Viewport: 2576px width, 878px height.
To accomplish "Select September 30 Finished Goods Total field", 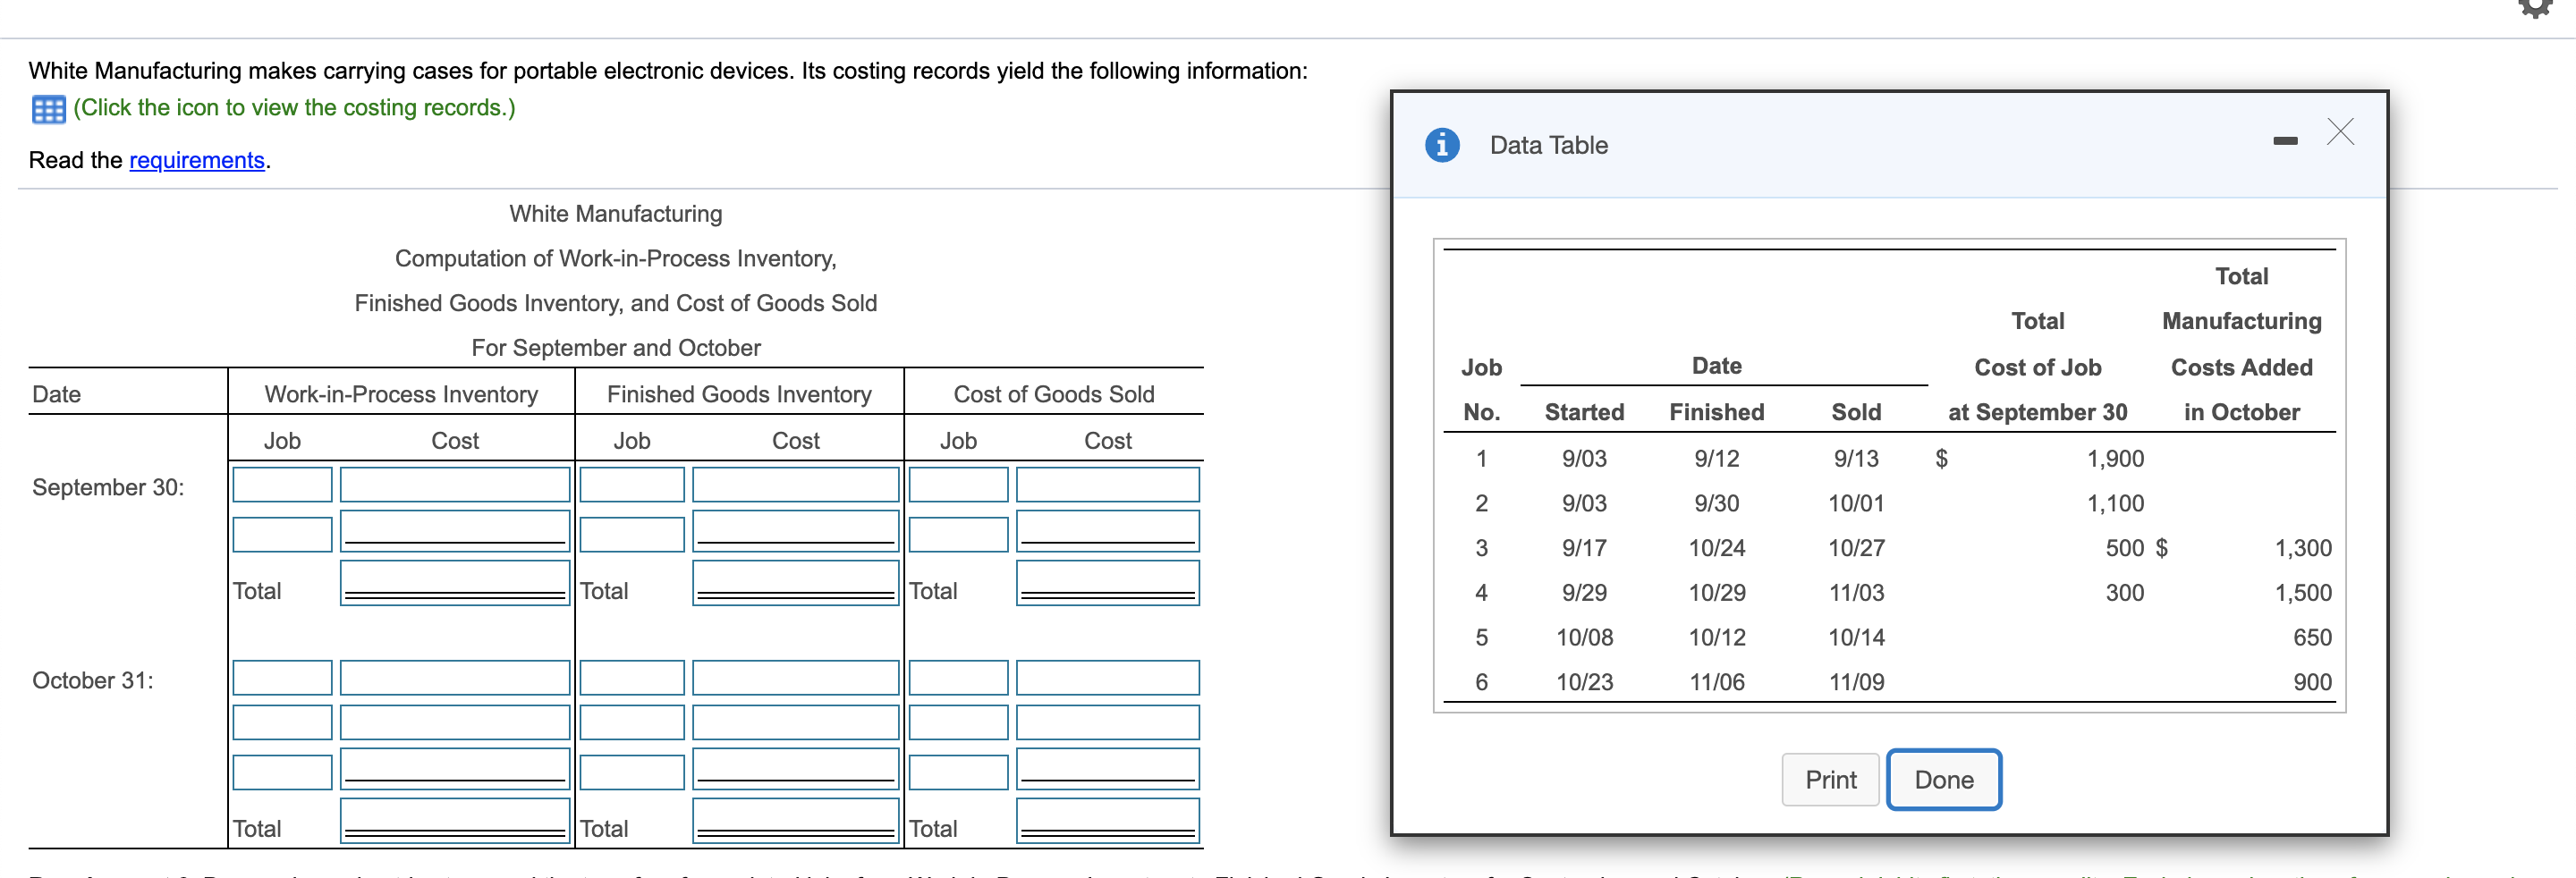I will pos(796,582).
